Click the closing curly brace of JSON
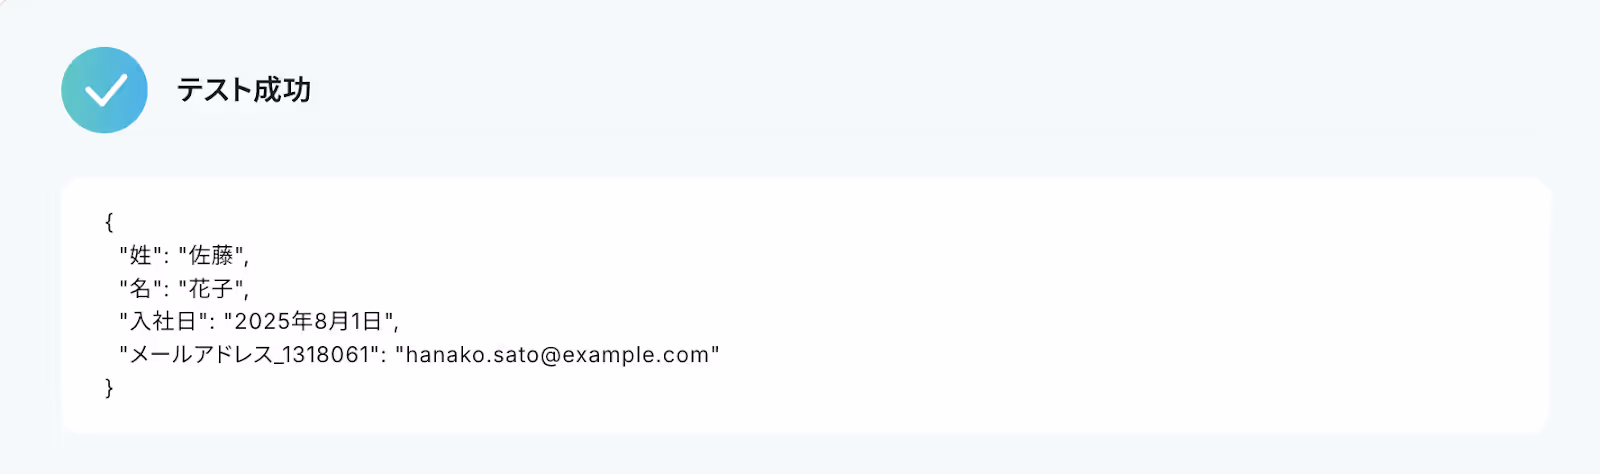Viewport: 1600px width, 474px height. coord(109,387)
